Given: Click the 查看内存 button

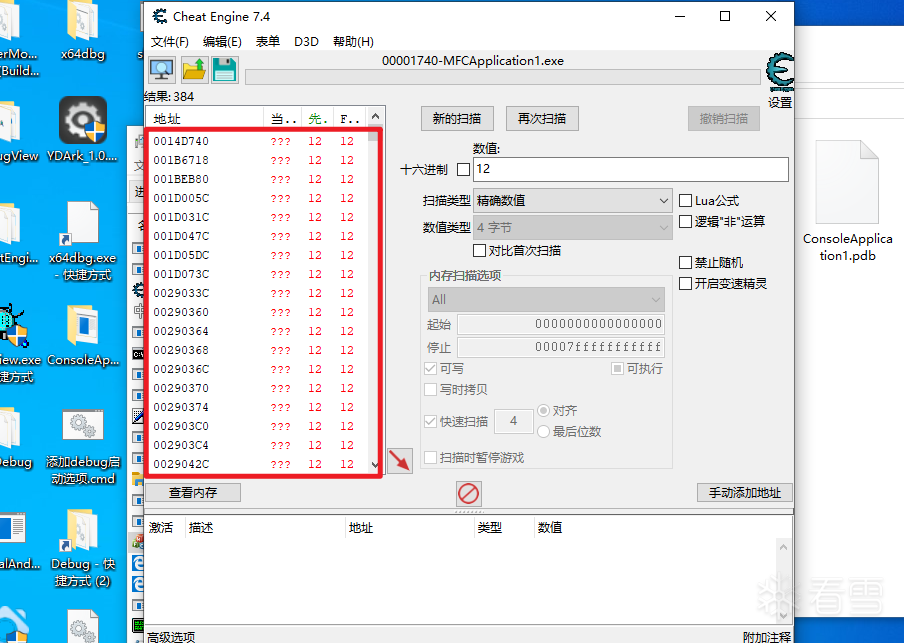Looking at the screenshot, I should [x=193, y=492].
